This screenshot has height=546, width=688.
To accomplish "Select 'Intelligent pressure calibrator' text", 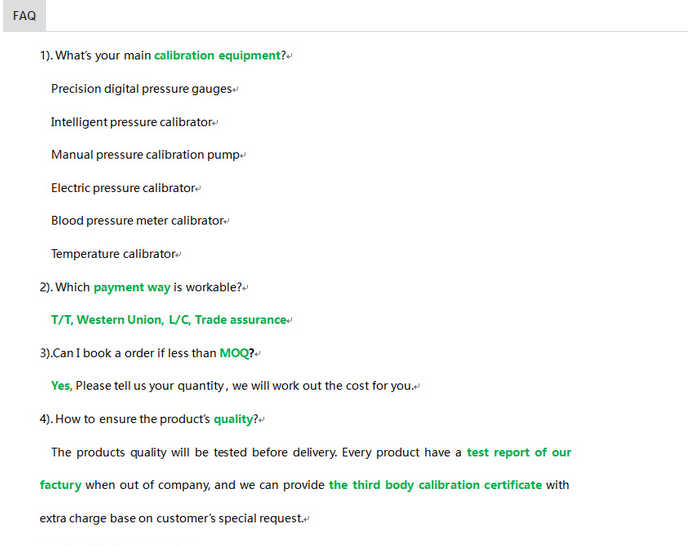I will click(132, 122).
